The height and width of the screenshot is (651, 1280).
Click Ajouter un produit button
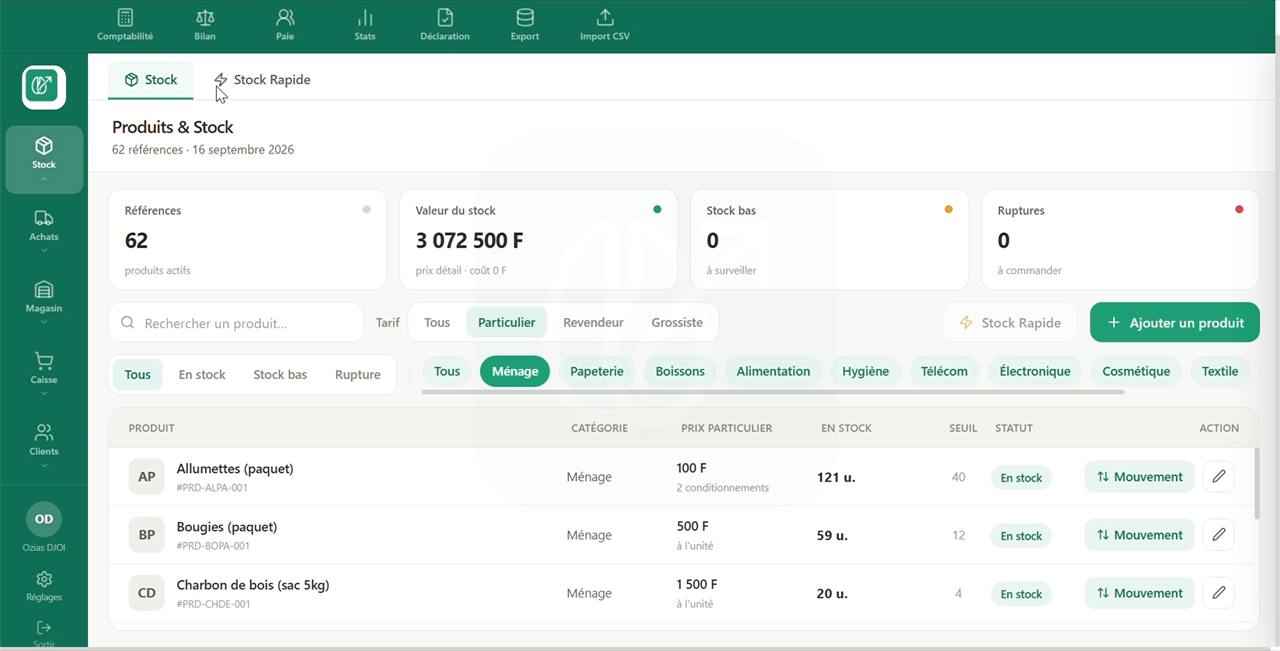tap(1175, 323)
